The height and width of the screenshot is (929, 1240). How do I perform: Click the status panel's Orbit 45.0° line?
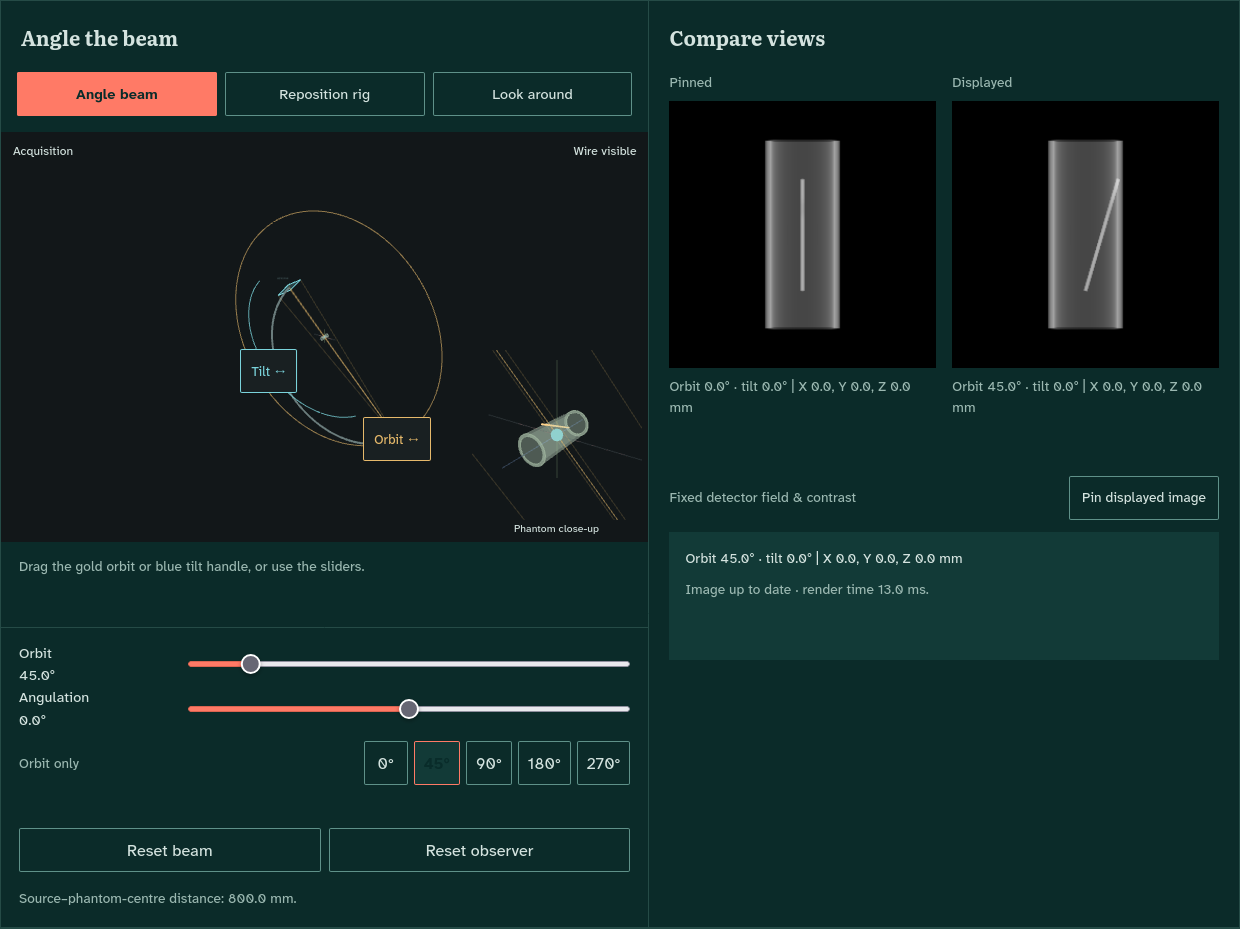(824, 558)
